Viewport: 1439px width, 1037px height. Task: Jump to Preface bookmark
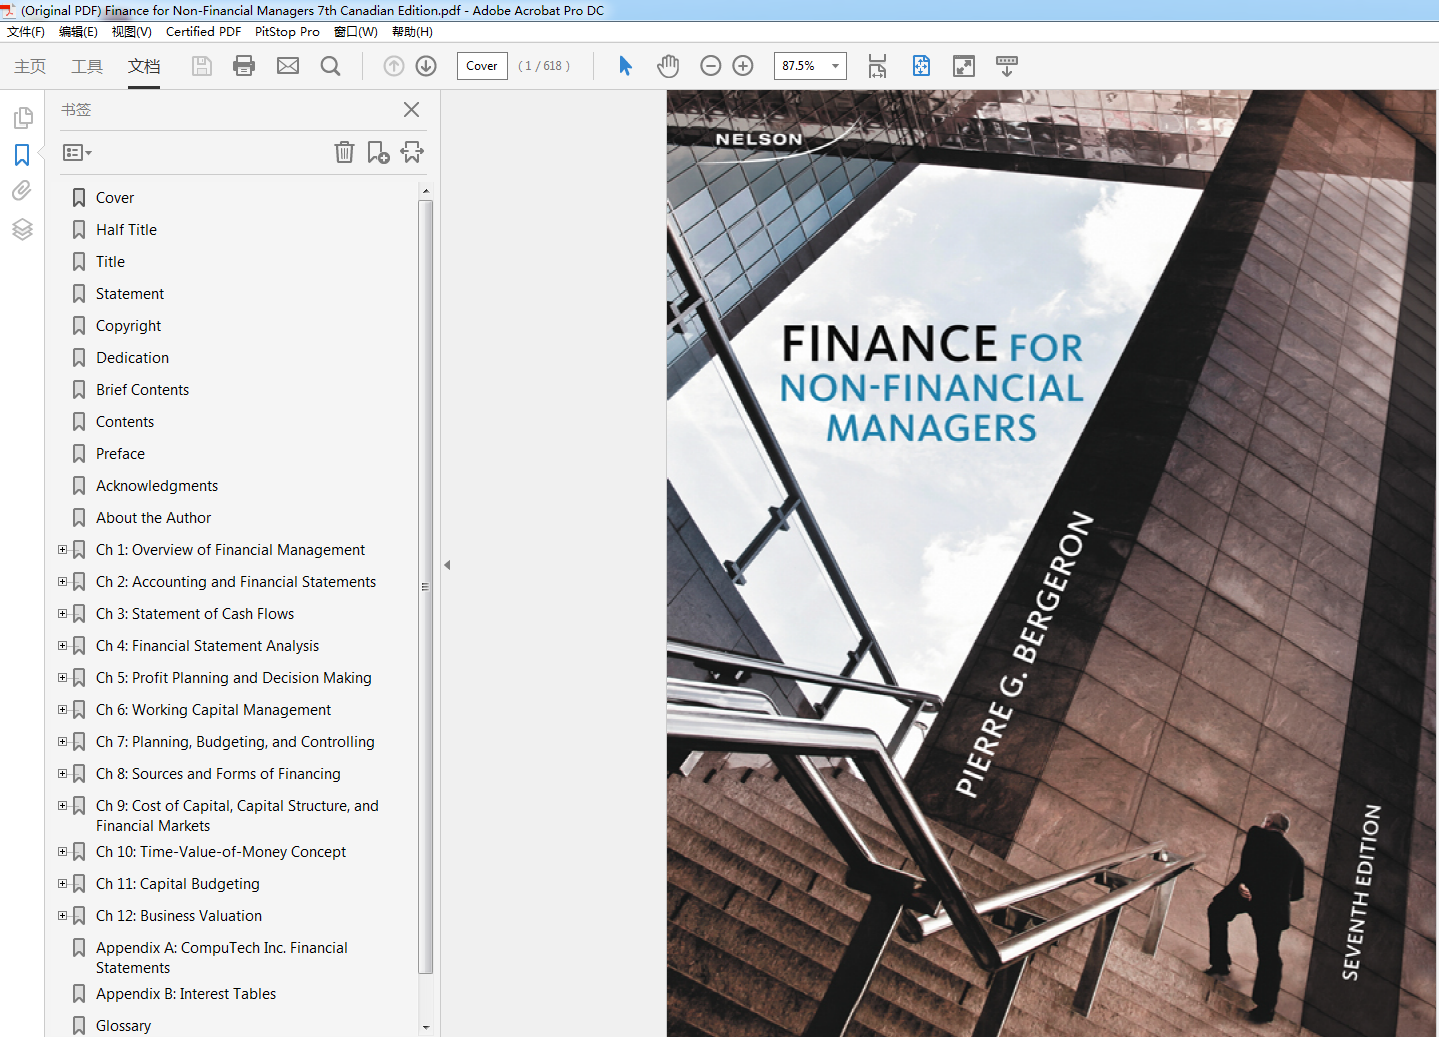coord(120,454)
